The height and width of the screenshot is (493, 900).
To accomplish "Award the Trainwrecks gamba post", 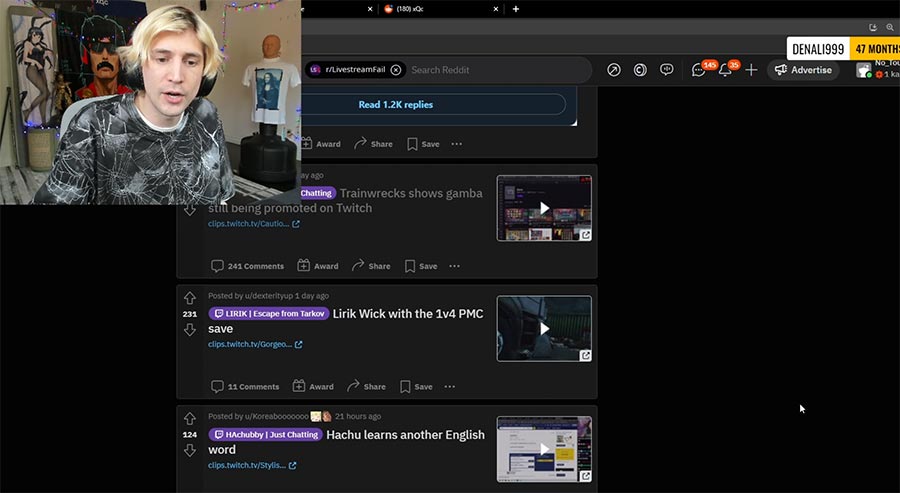I will 317,266.
